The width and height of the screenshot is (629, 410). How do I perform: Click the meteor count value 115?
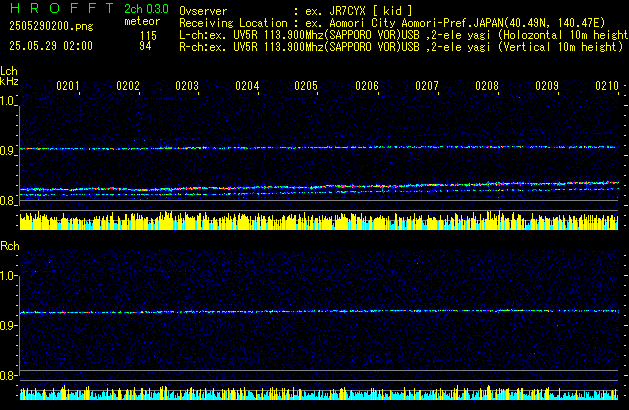coord(148,36)
